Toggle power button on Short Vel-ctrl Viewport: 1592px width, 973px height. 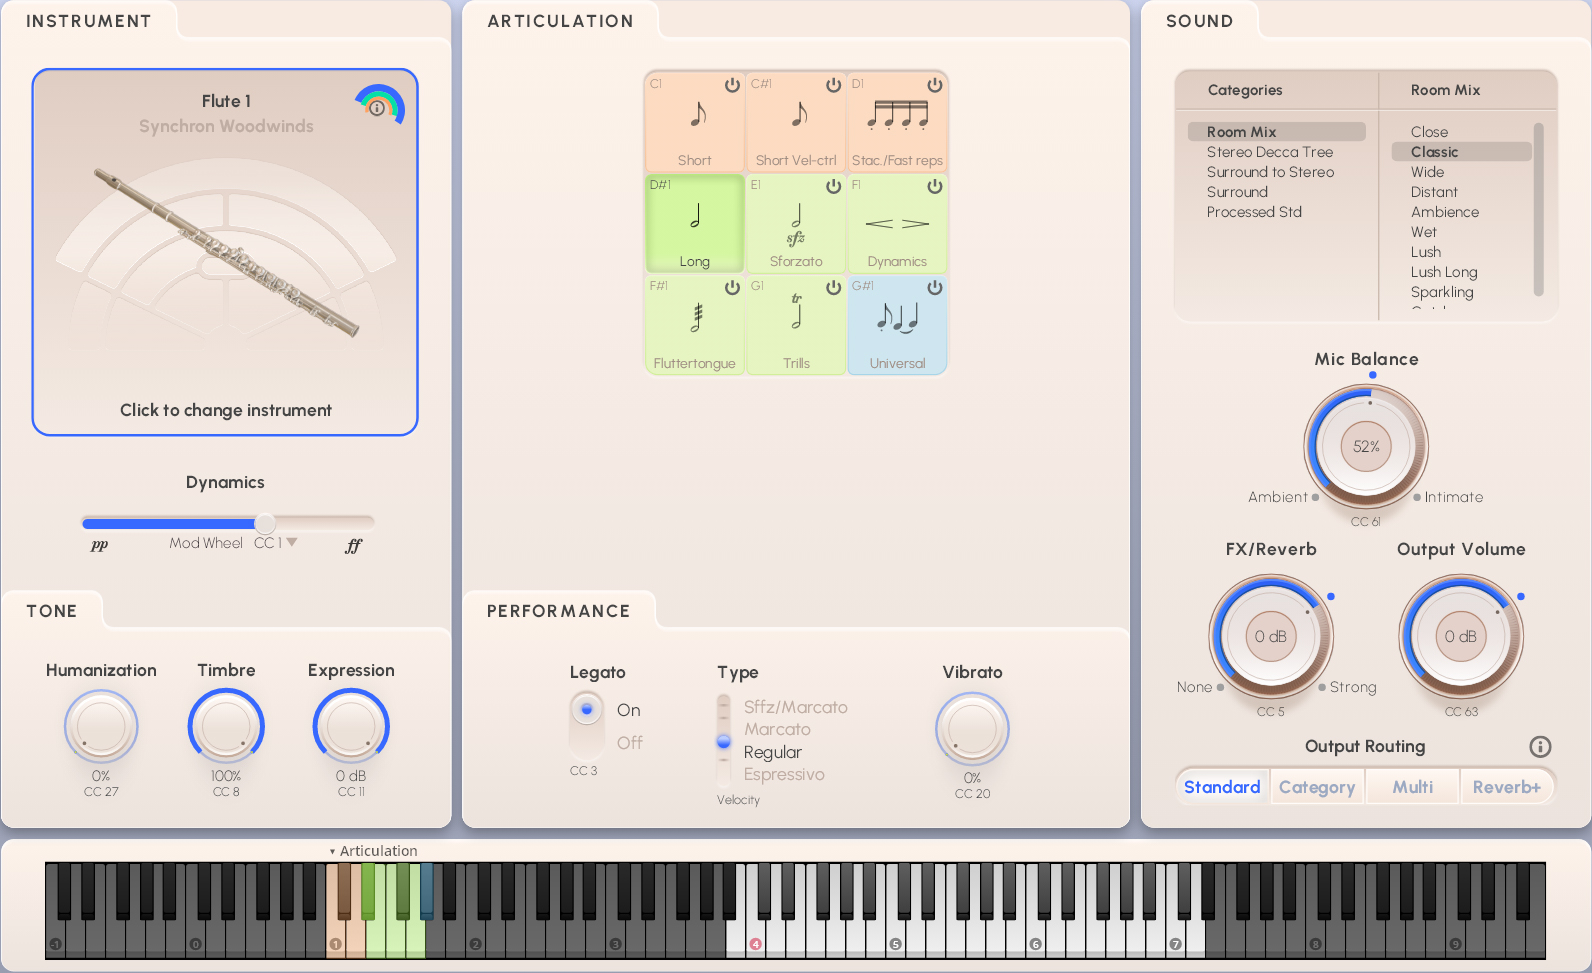pos(833,86)
